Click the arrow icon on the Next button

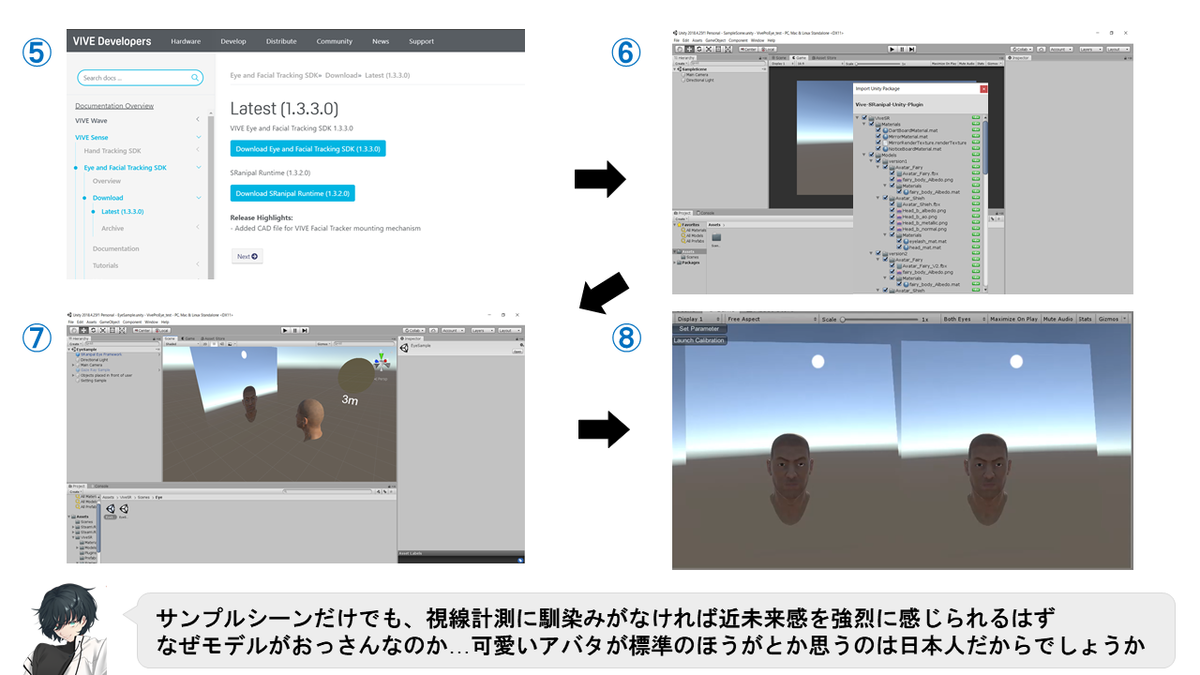click(x=256, y=256)
